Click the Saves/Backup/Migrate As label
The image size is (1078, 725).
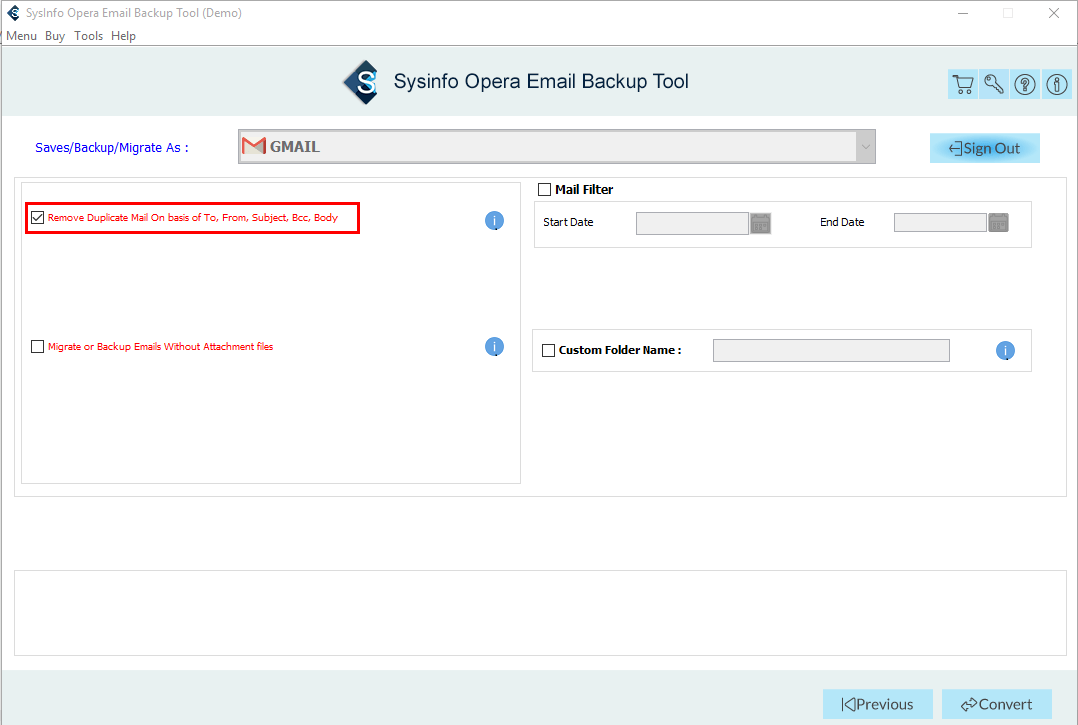pos(111,148)
